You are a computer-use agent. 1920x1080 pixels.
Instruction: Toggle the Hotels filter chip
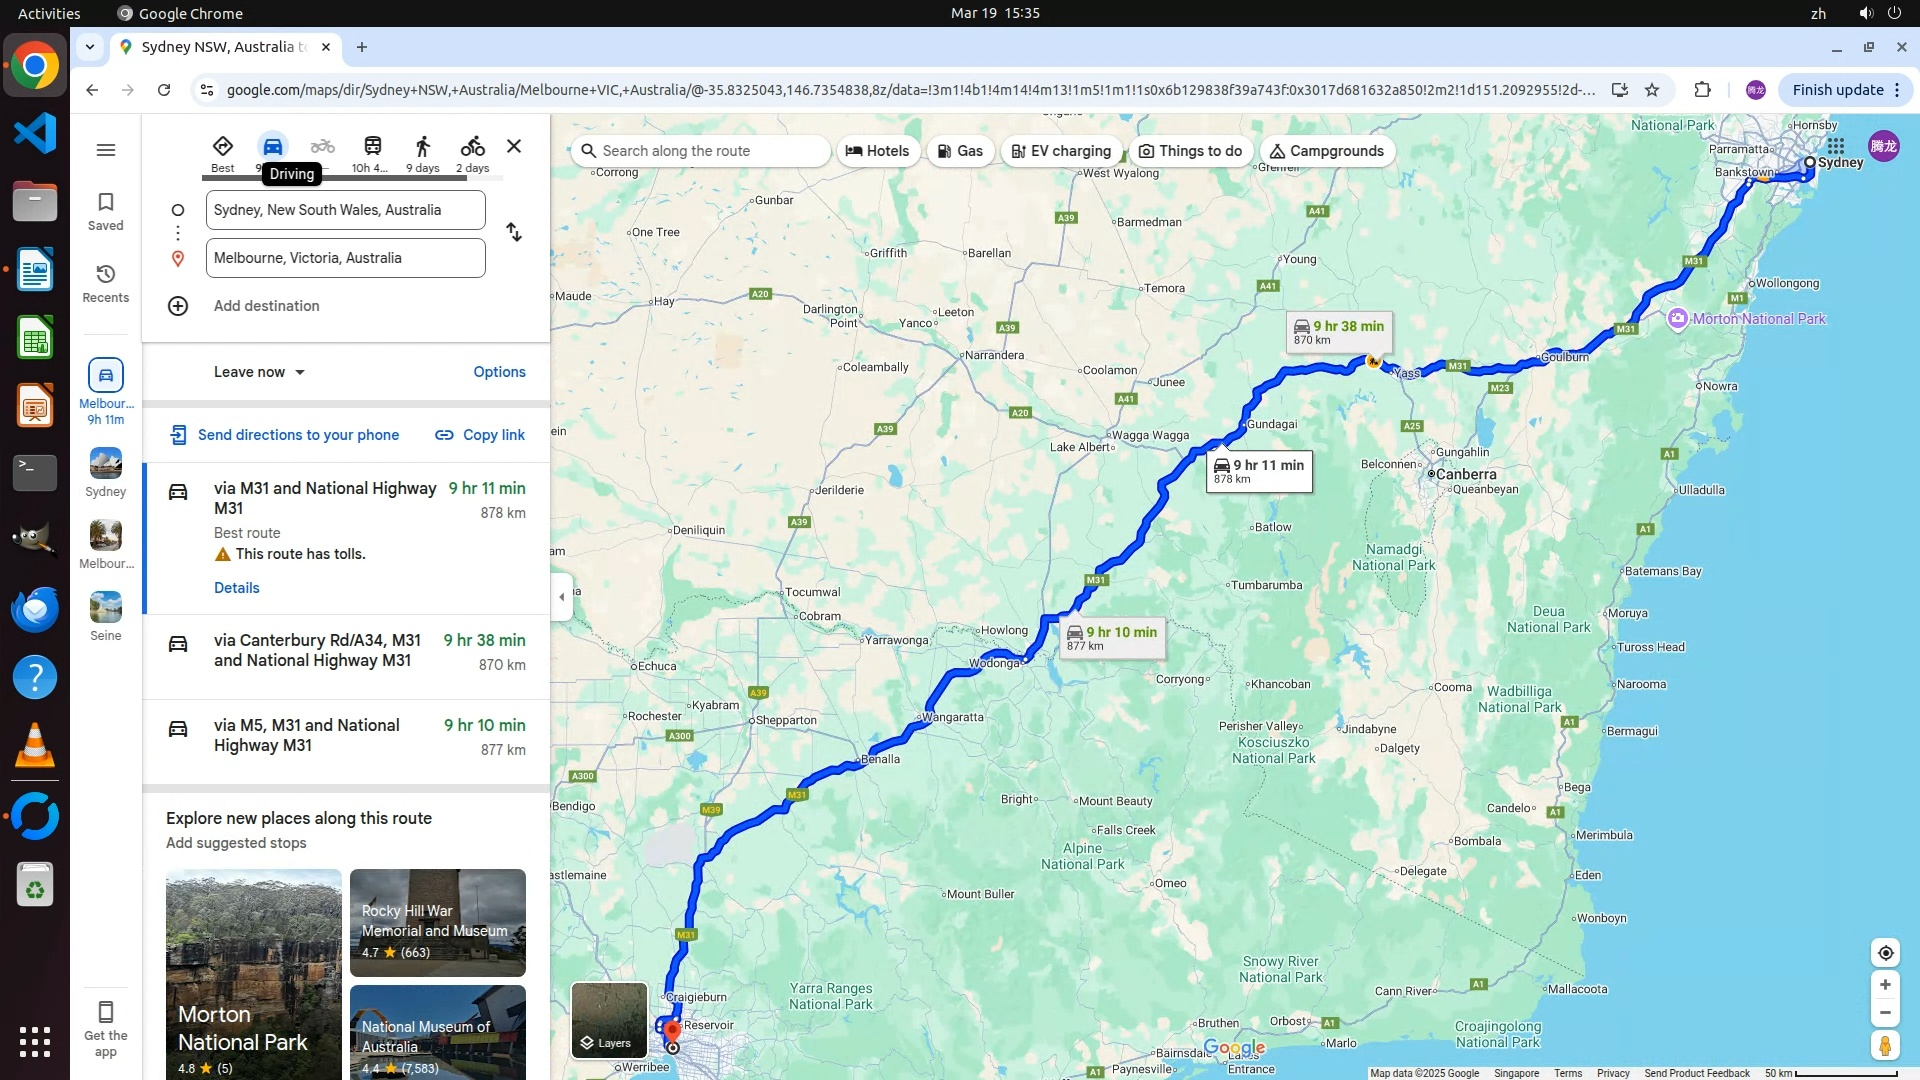click(877, 151)
